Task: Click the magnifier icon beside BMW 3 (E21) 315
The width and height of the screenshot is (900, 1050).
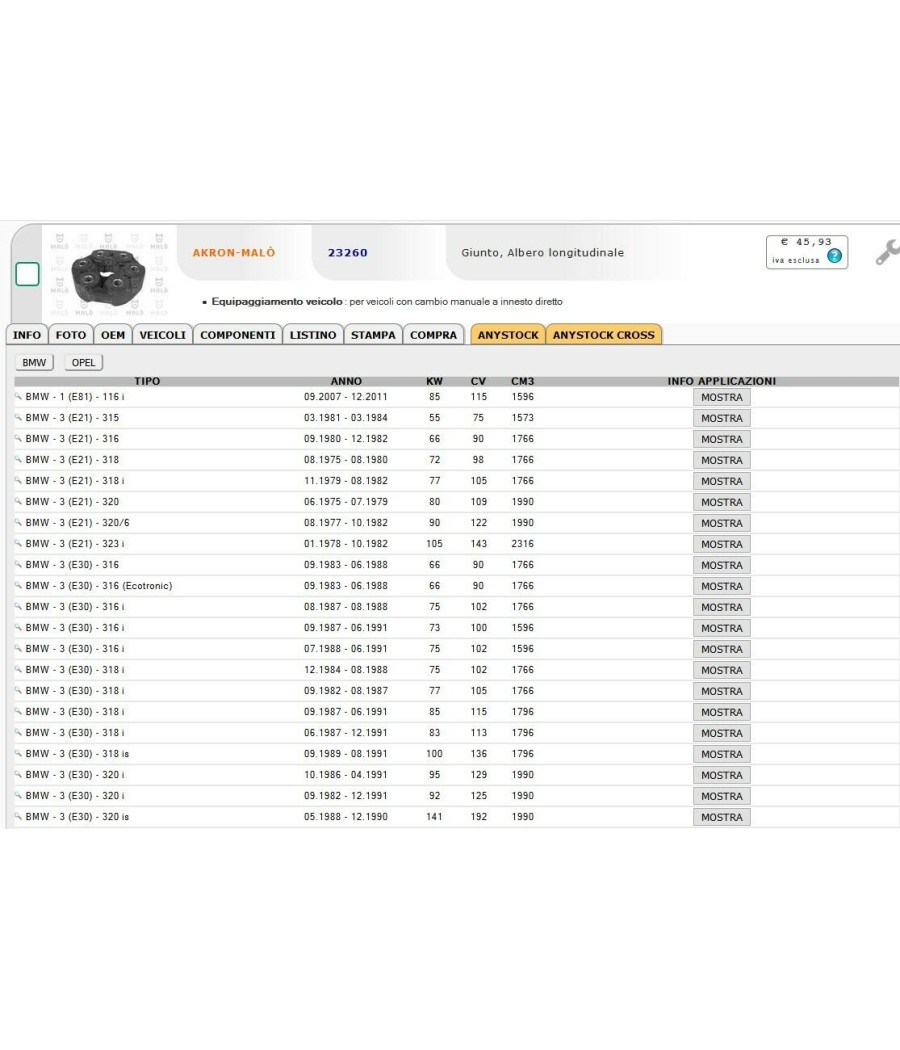Action: (18, 417)
